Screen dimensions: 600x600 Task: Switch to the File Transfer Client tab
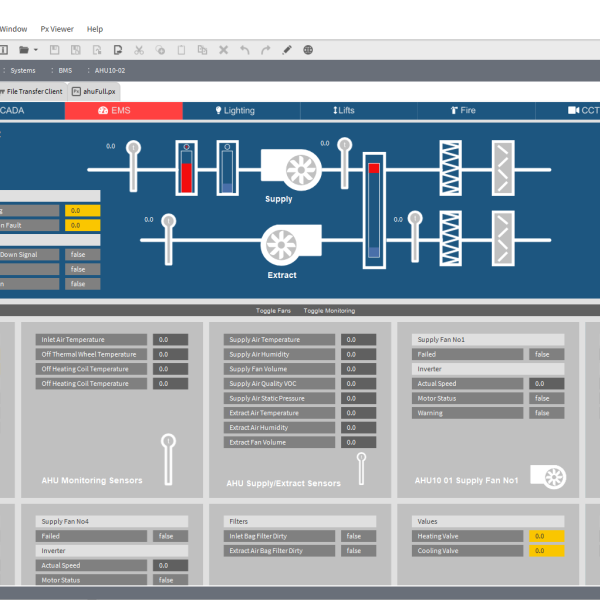(x=33, y=91)
